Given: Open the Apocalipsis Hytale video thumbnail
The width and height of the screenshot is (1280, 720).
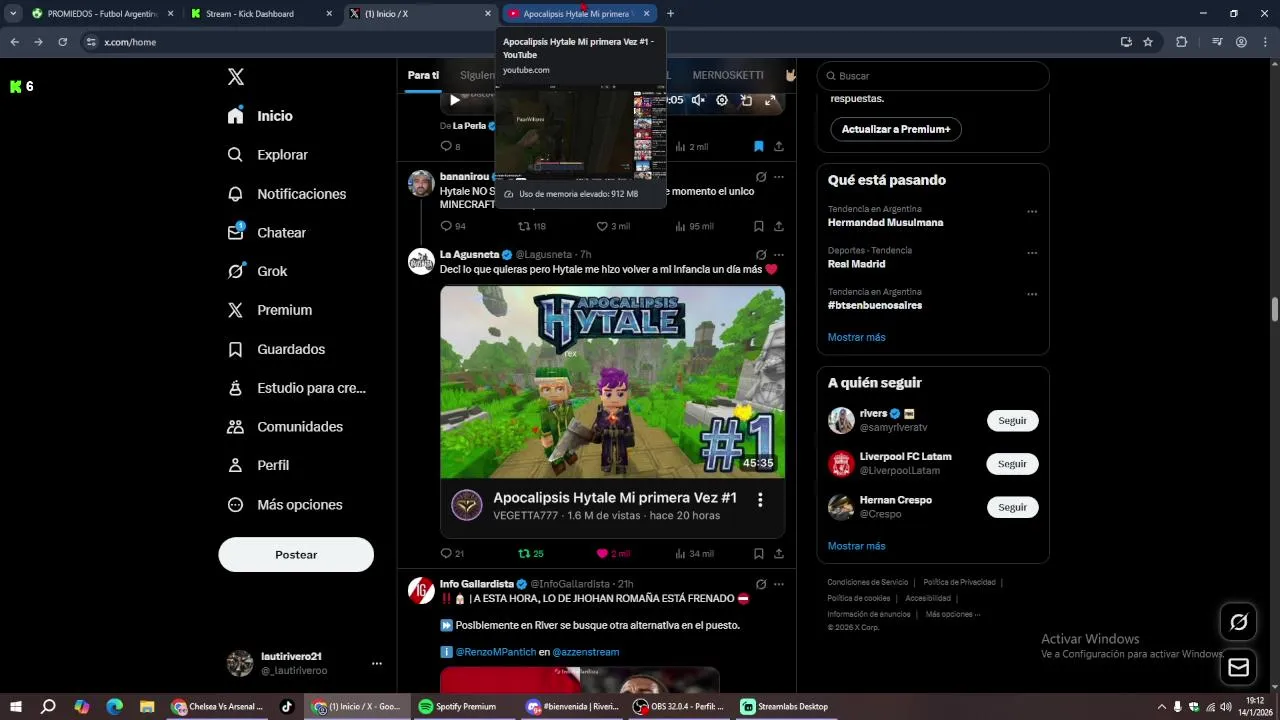Looking at the screenshot, I should point(612,382).
